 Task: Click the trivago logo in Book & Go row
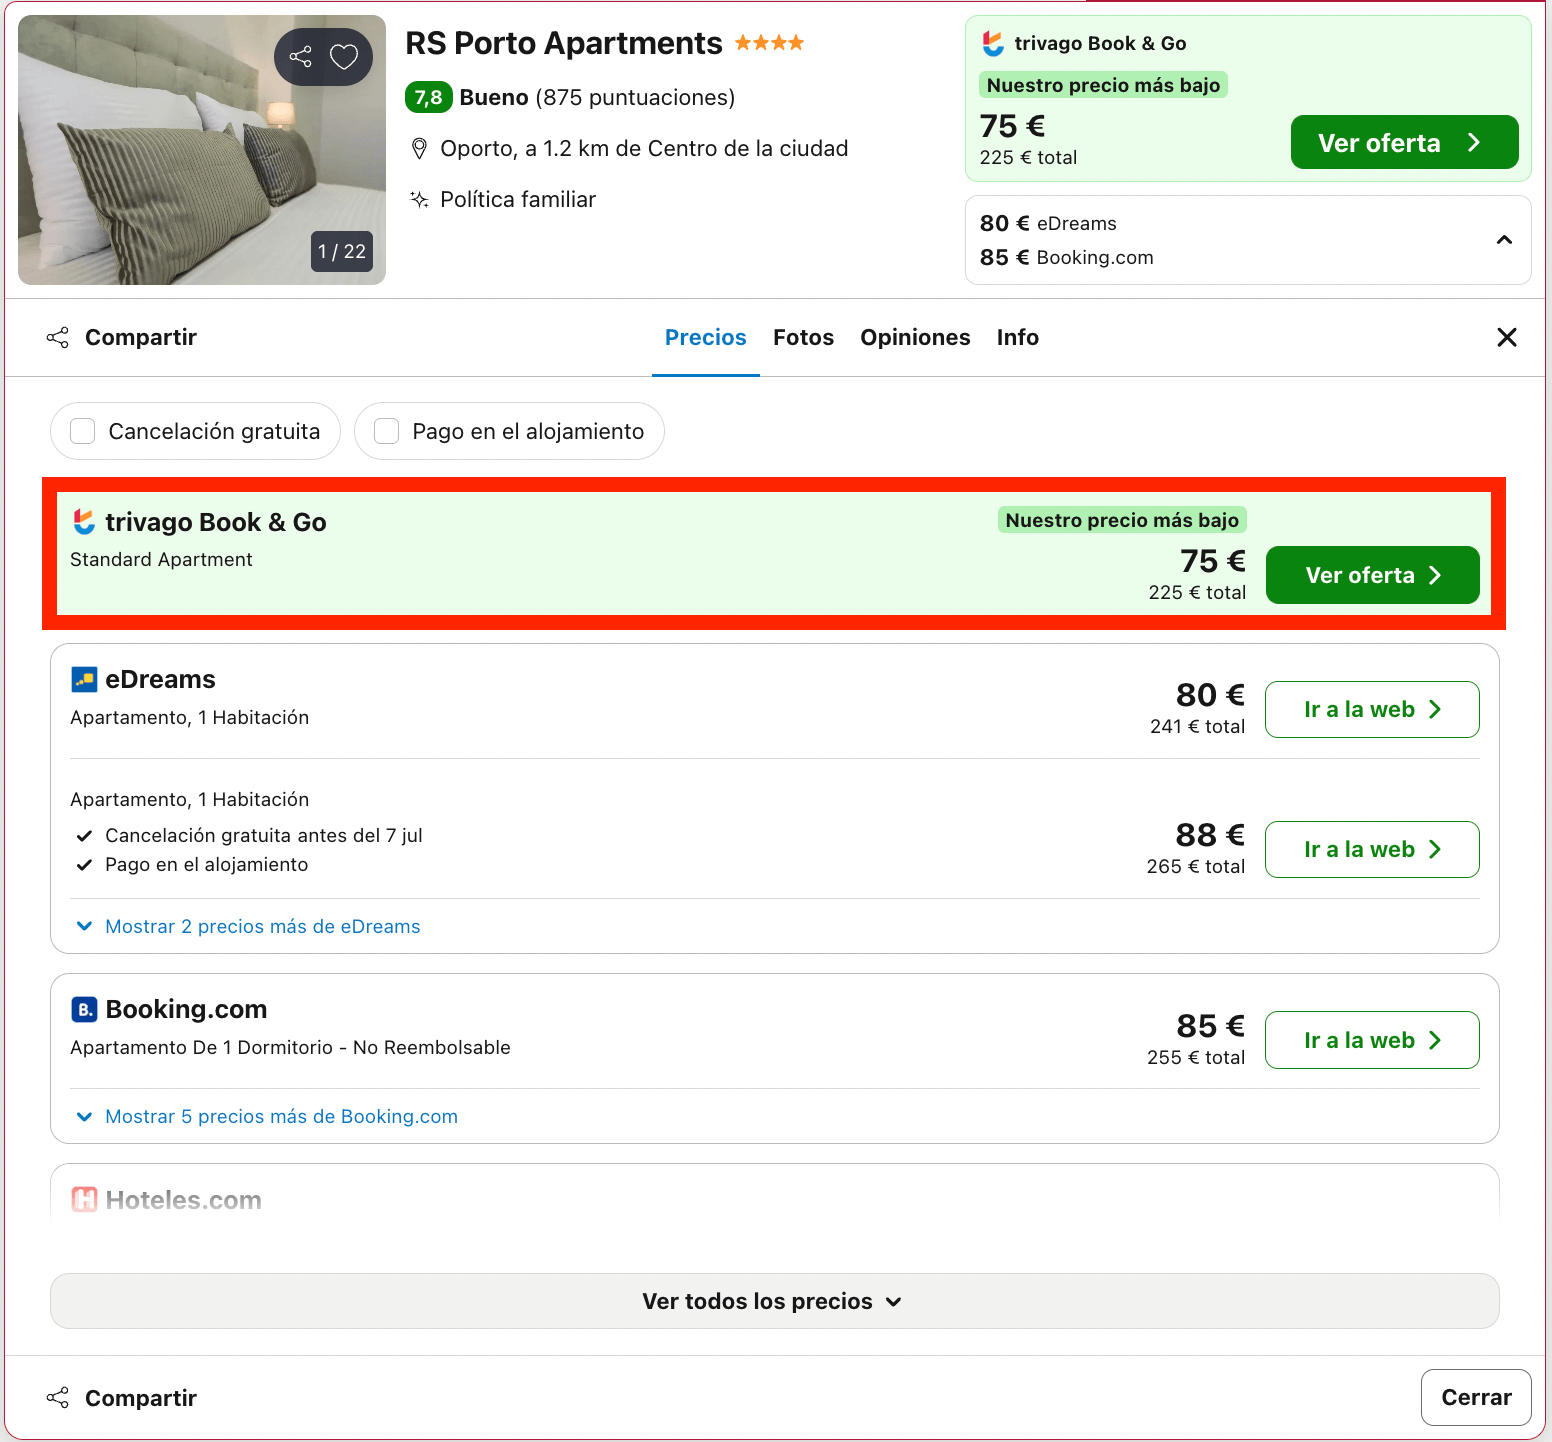coord(84,521)
